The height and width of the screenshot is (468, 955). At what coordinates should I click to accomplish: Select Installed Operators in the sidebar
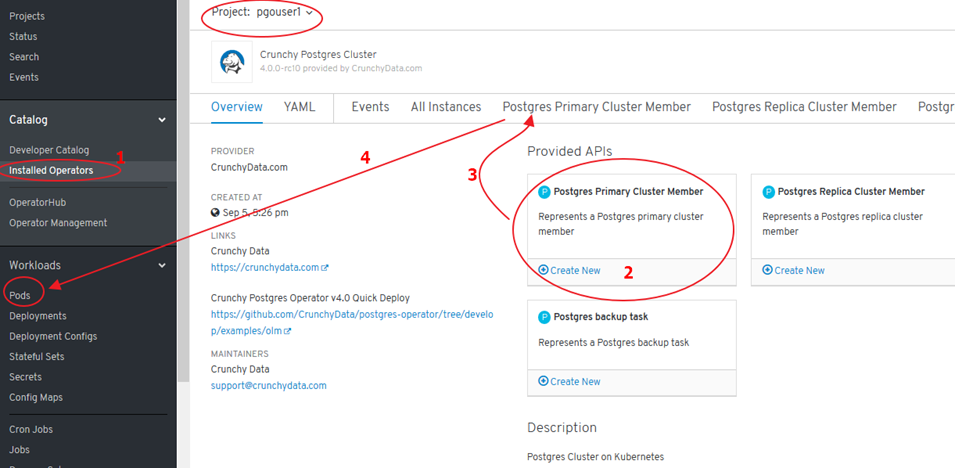(x=51, y=171)
